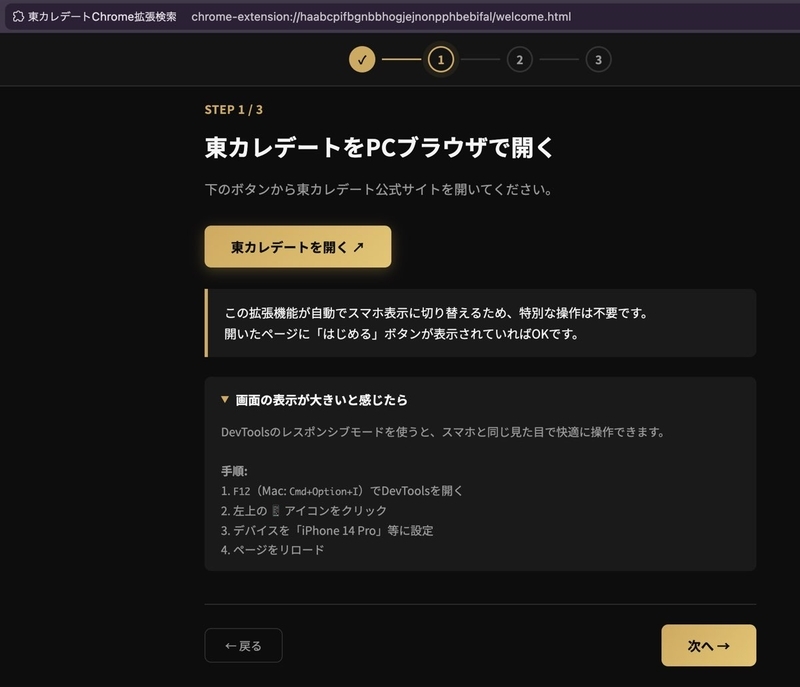Click instruction 3 about iPhone 14 Pro

(327, 530)
